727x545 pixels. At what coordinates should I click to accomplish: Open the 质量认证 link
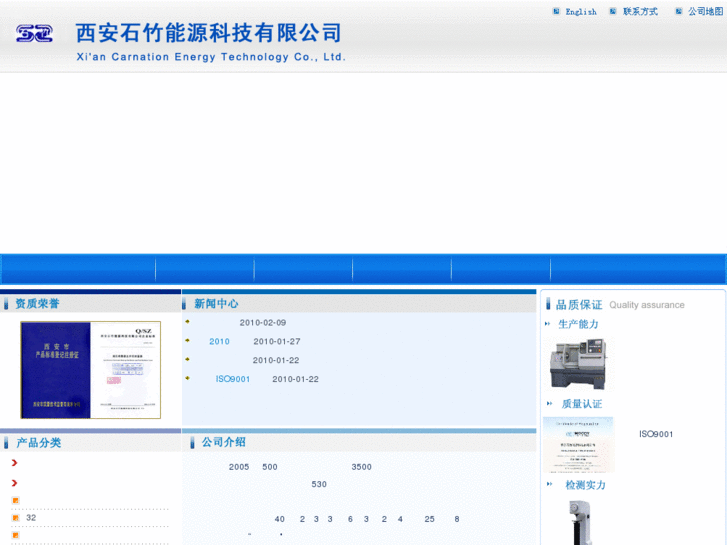(582, 404)
